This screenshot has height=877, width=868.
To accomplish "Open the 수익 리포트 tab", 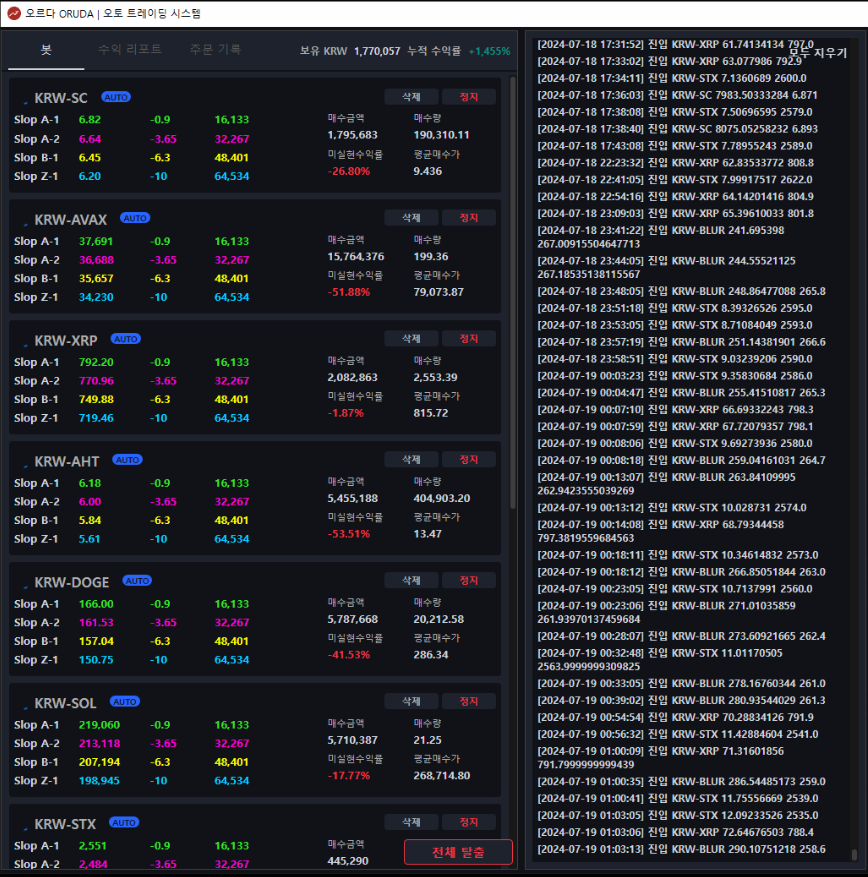I will tap(130, 49).
